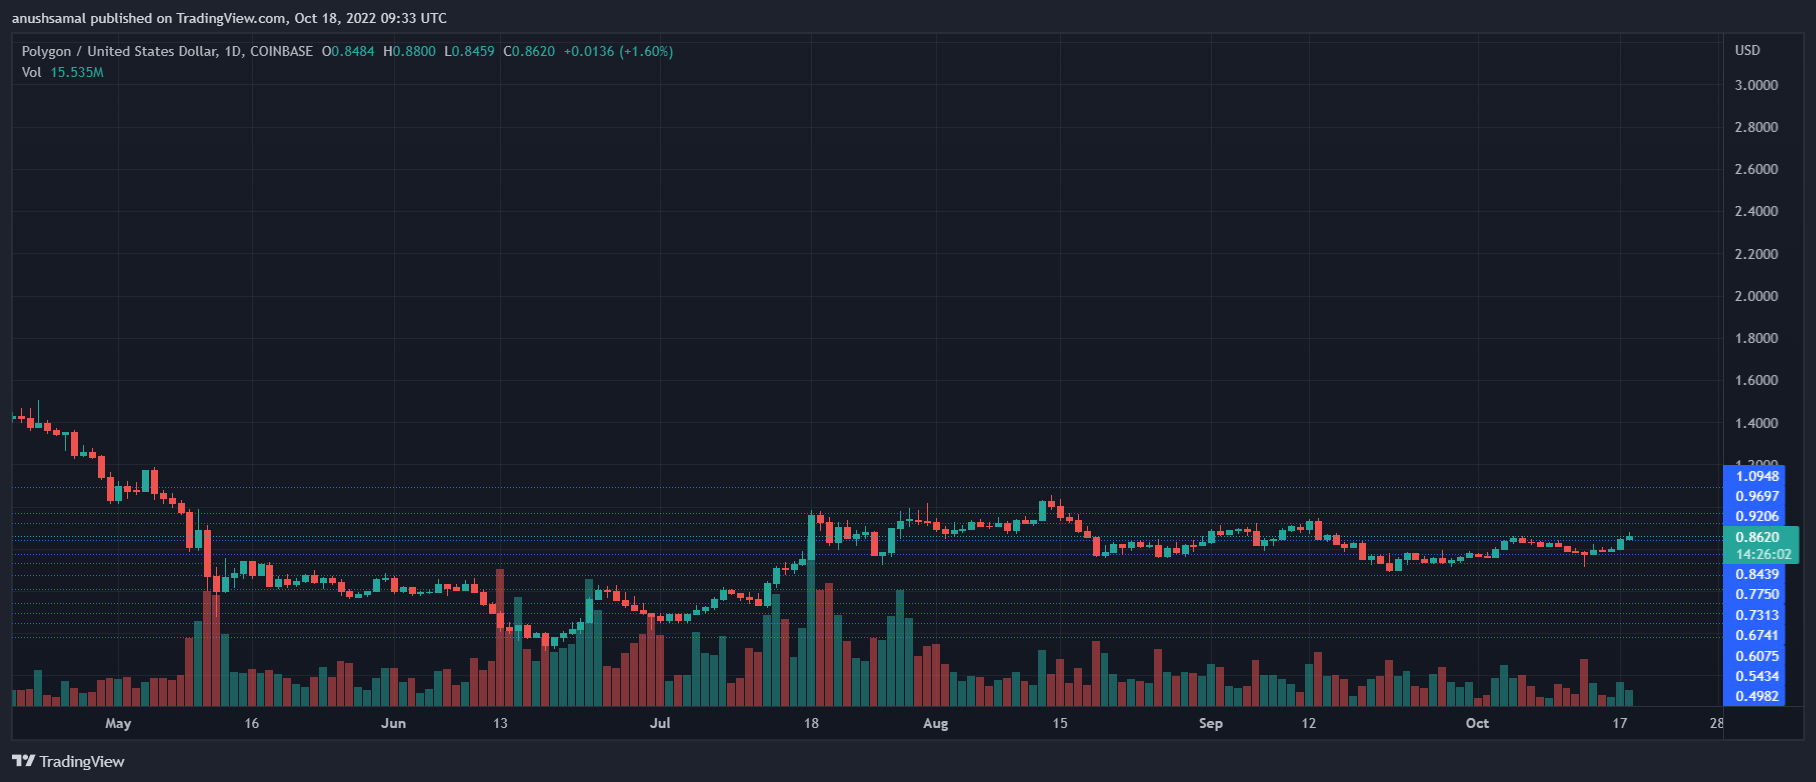The image size is (1816, 782).
Task: Click the blue 0.7750 price level tag
Action: tap(1754, 594)
